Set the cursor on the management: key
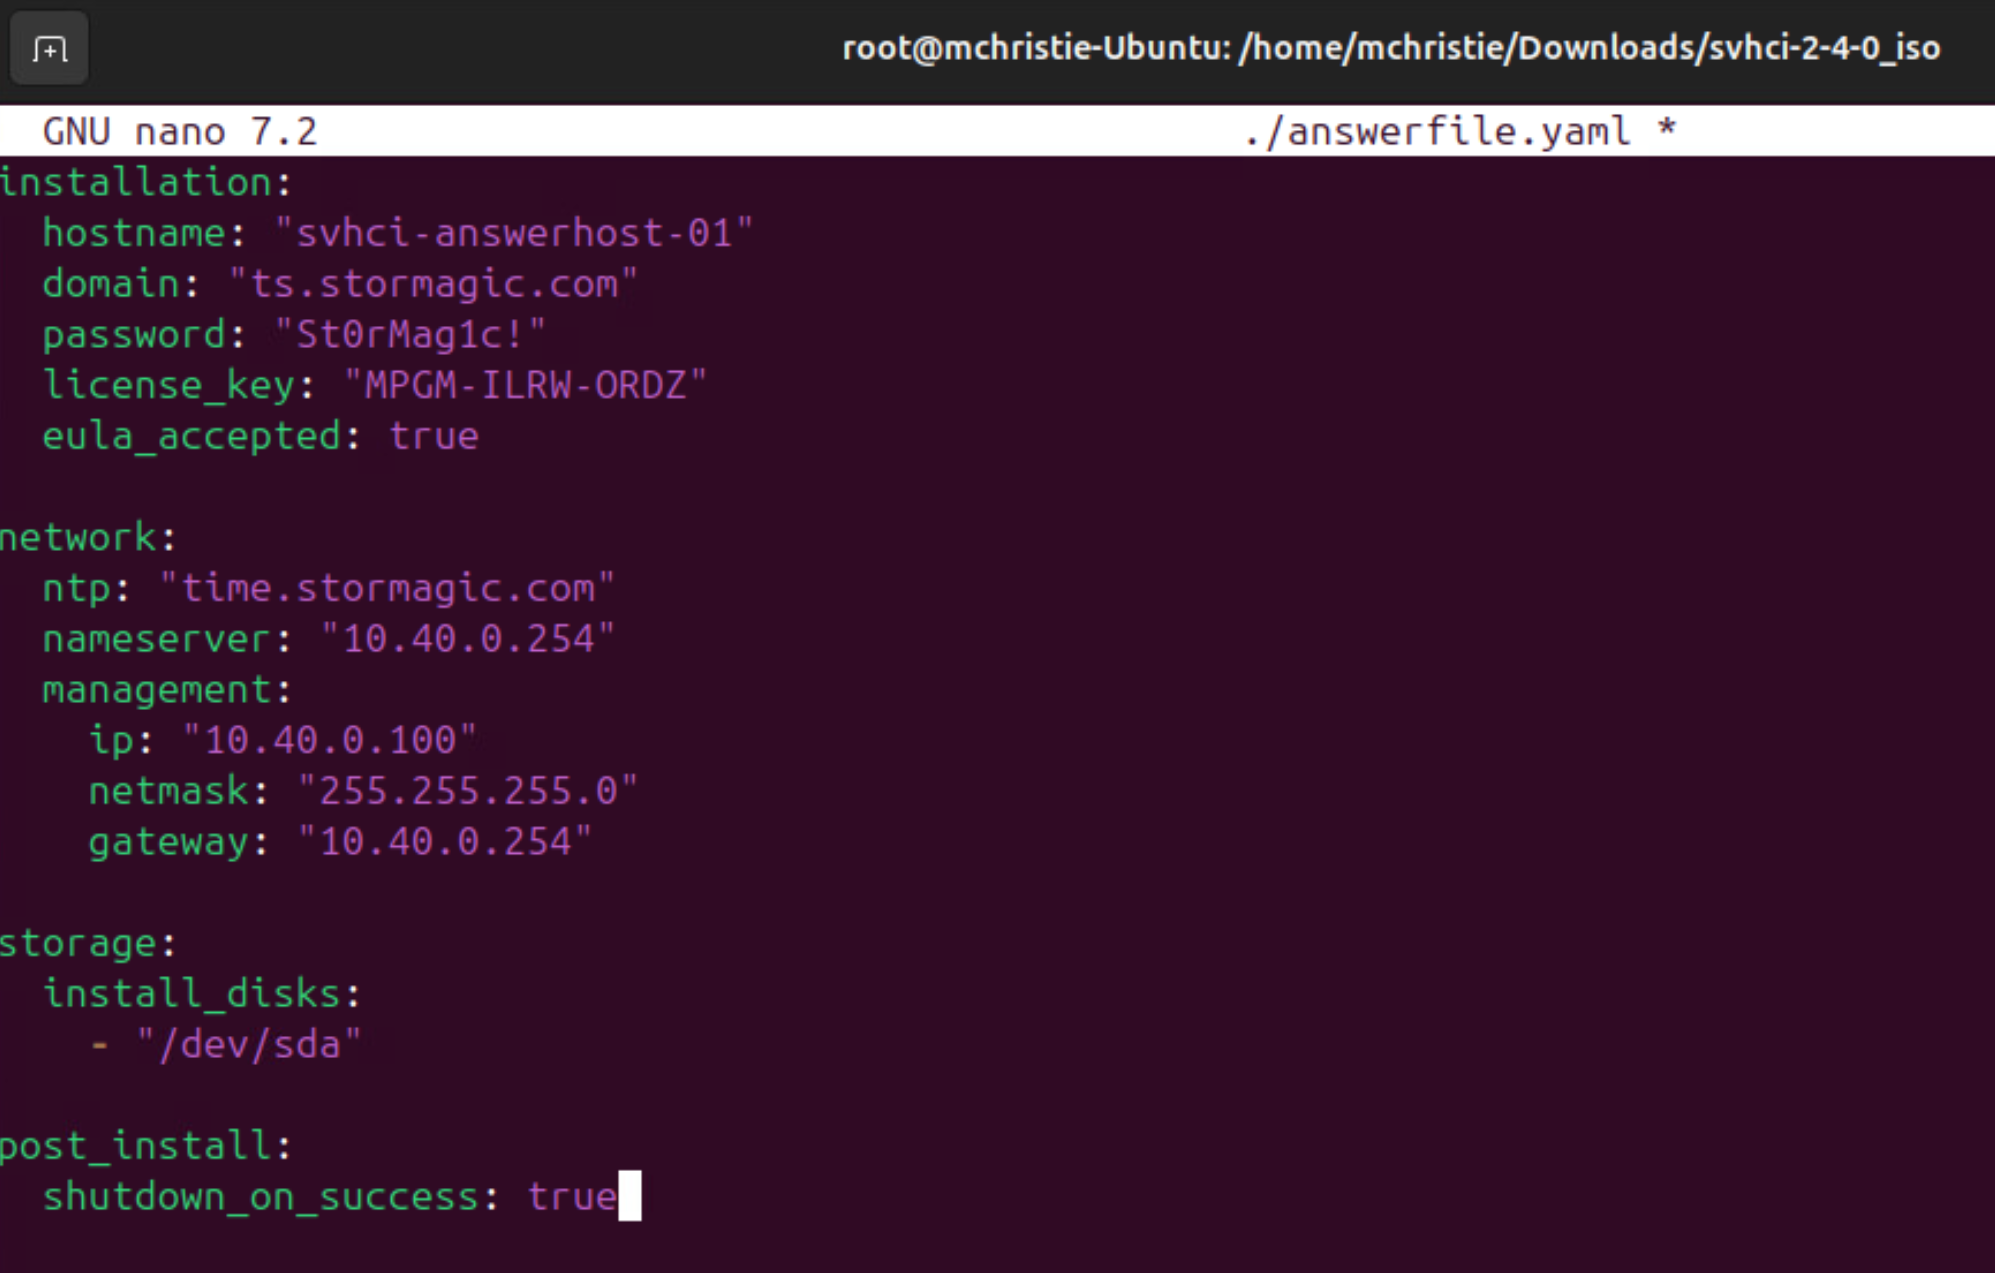This screenshot has width=1995, height=1273. coord(166,690)
